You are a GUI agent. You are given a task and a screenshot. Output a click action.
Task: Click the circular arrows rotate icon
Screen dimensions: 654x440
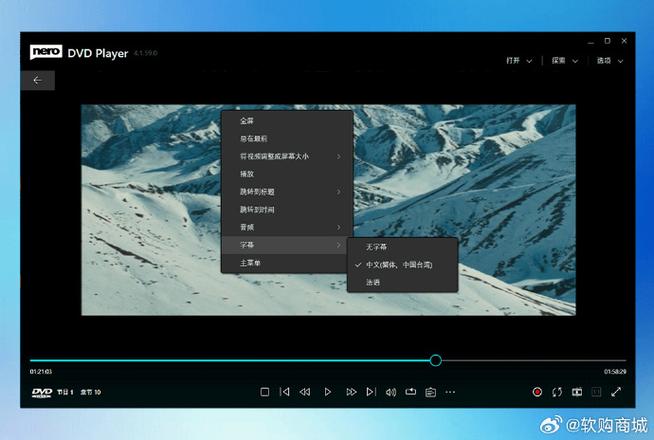(x=557, y=392)
